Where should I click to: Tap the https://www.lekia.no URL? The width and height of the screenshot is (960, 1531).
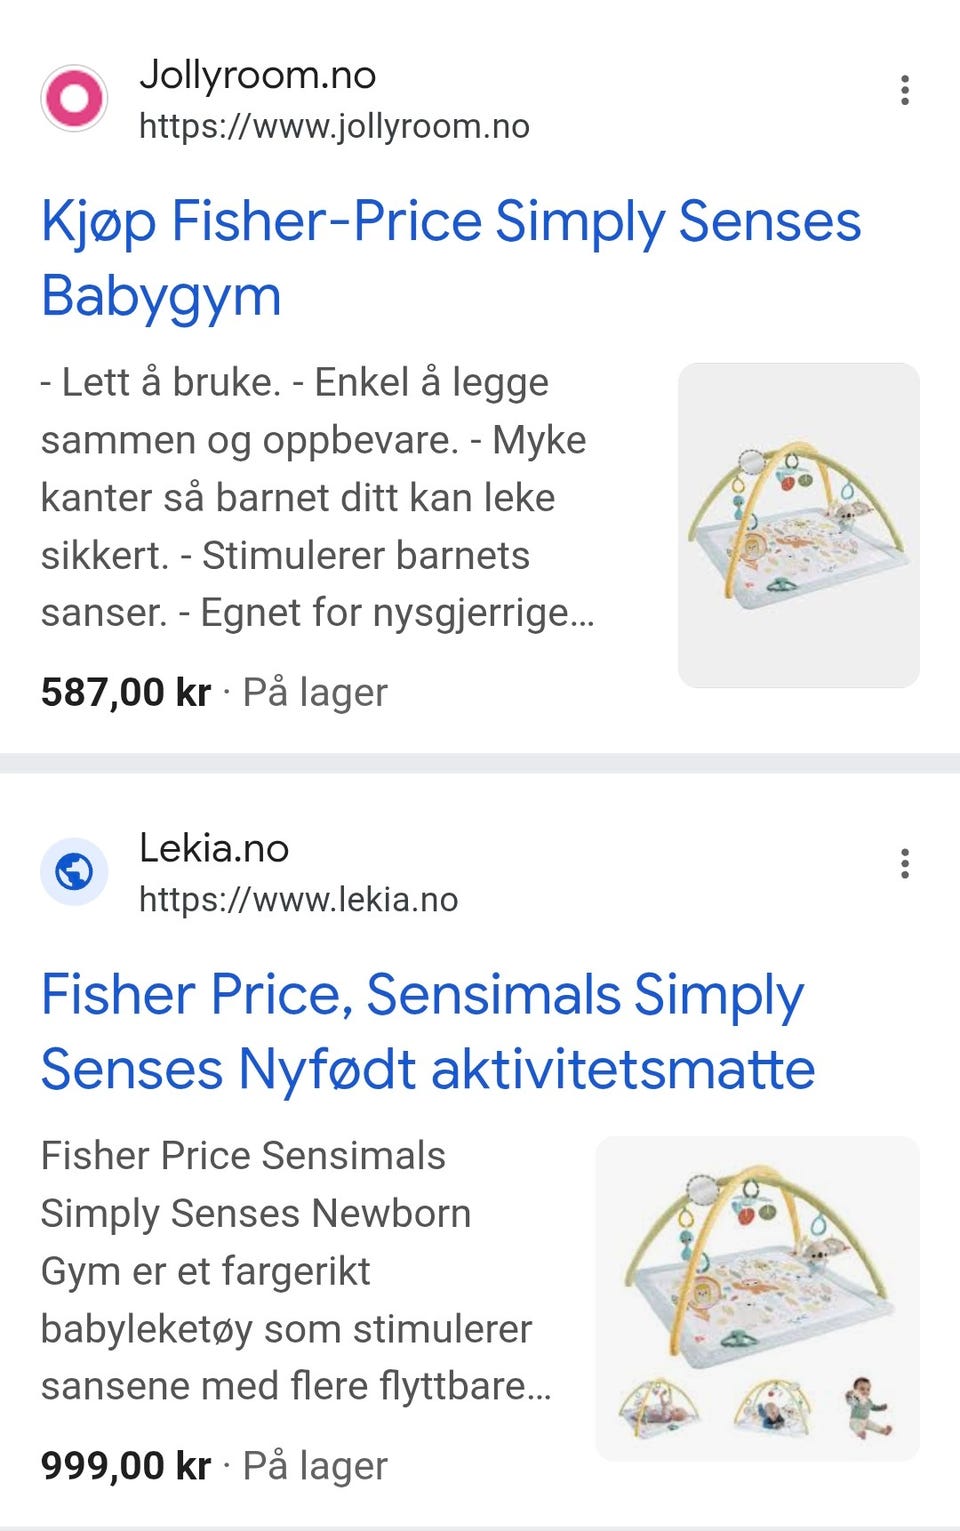(x=298, y=900)
